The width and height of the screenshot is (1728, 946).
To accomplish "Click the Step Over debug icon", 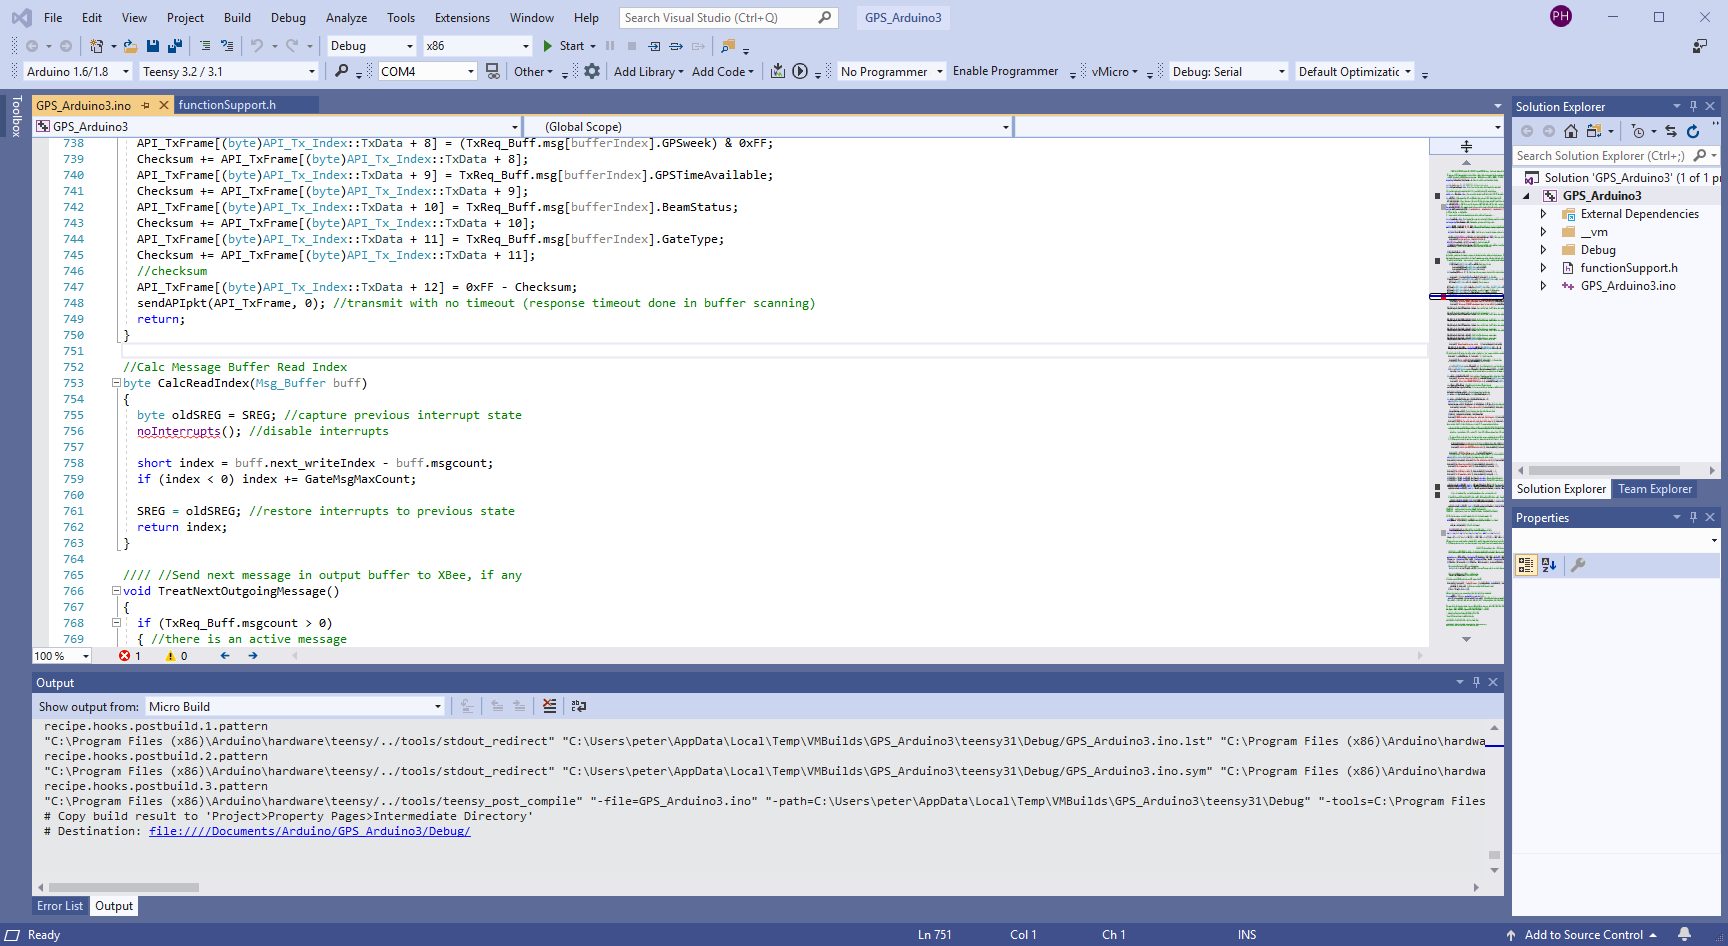I will point(676,46).
